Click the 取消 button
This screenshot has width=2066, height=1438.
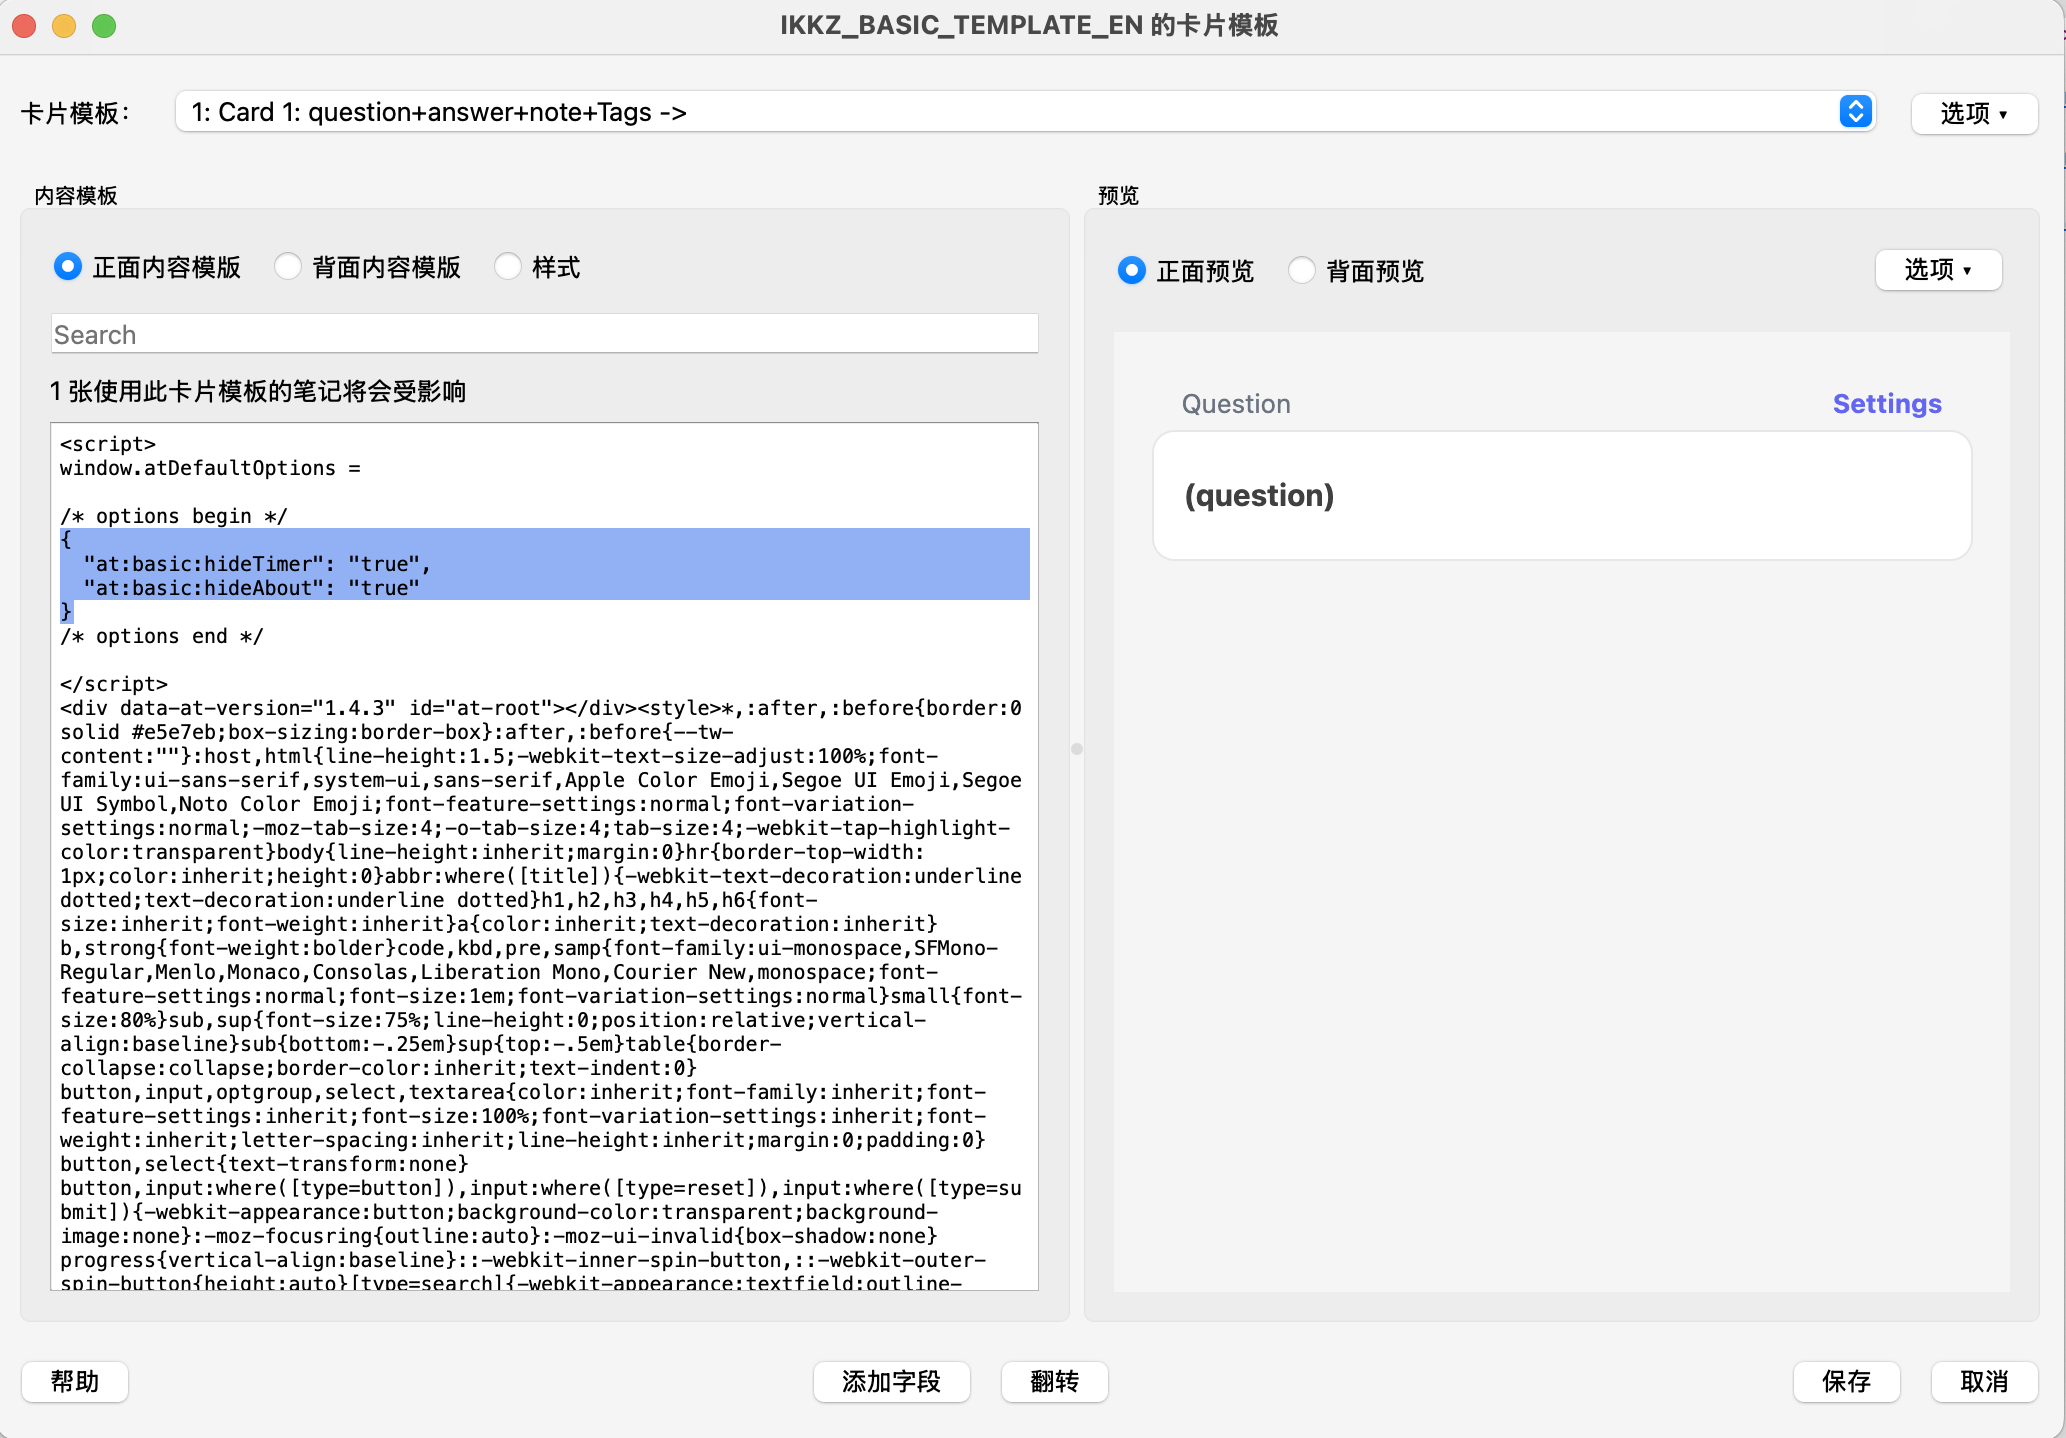click(1984, 1381)
